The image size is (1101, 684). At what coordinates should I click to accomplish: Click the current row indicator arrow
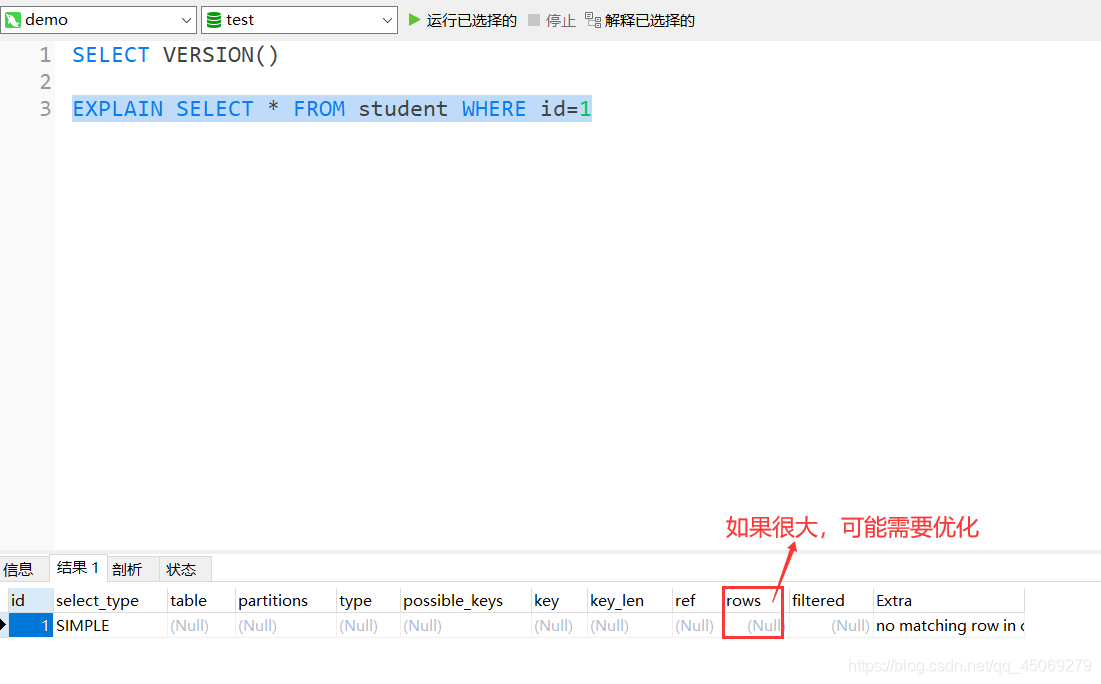[x=4, y=624]
